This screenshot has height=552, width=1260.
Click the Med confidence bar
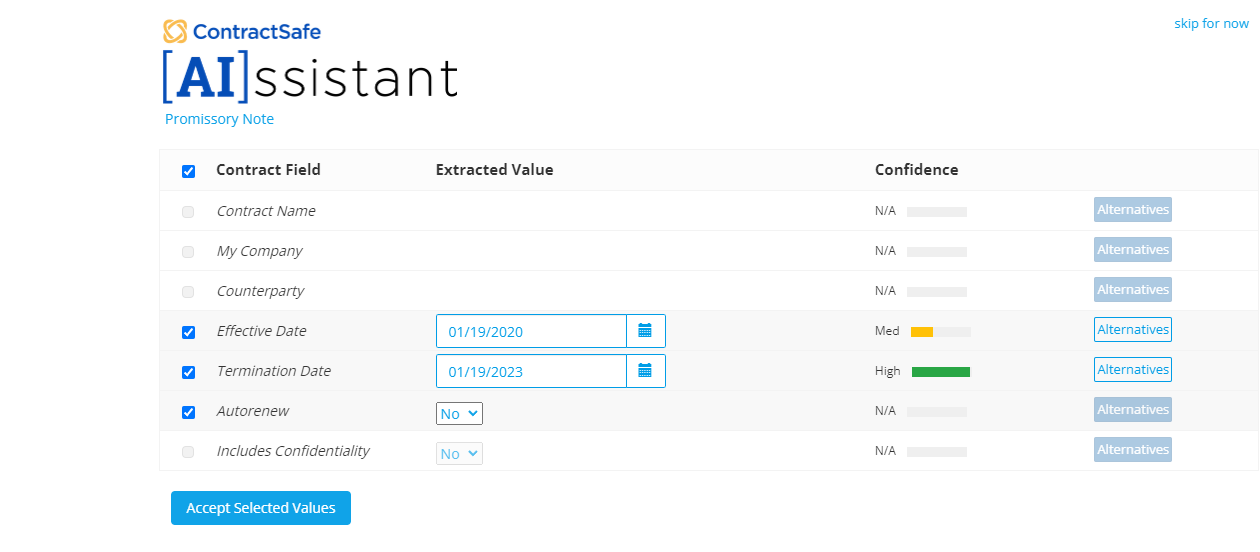941,332
